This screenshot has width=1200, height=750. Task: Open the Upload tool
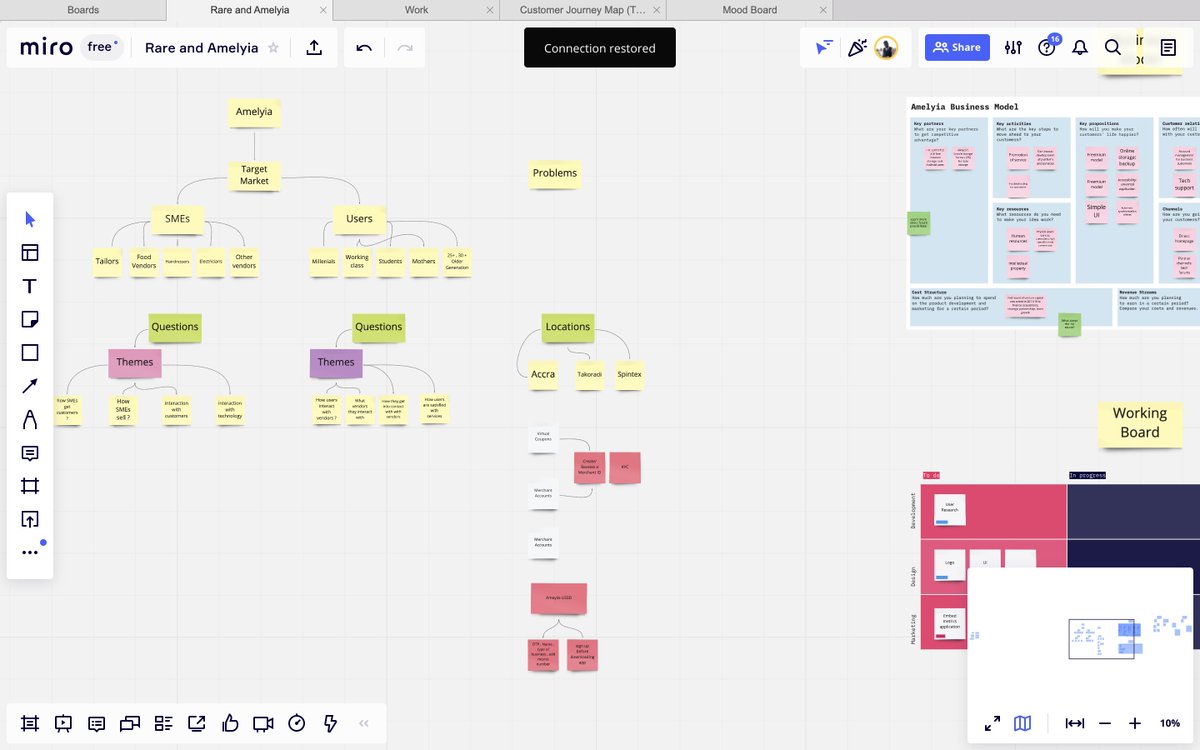30,519
